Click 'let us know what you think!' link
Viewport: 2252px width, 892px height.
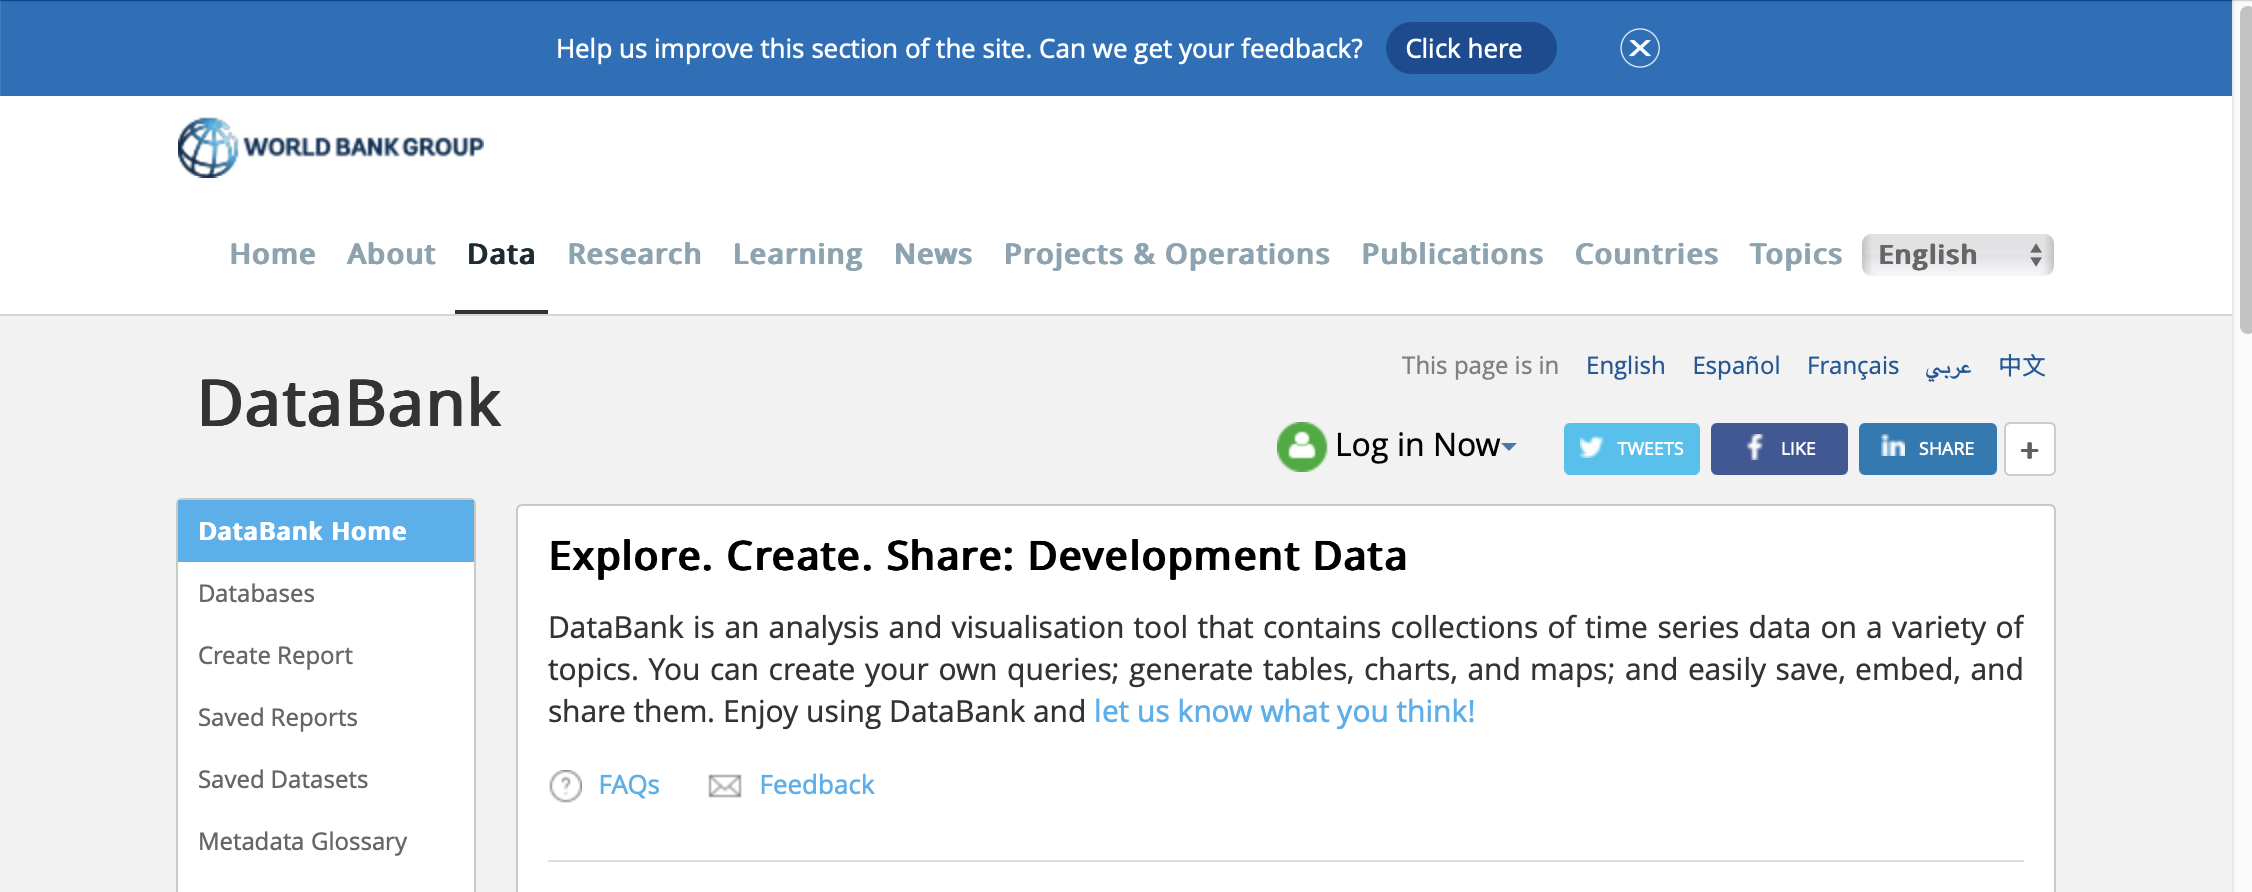click(1284, 711)
